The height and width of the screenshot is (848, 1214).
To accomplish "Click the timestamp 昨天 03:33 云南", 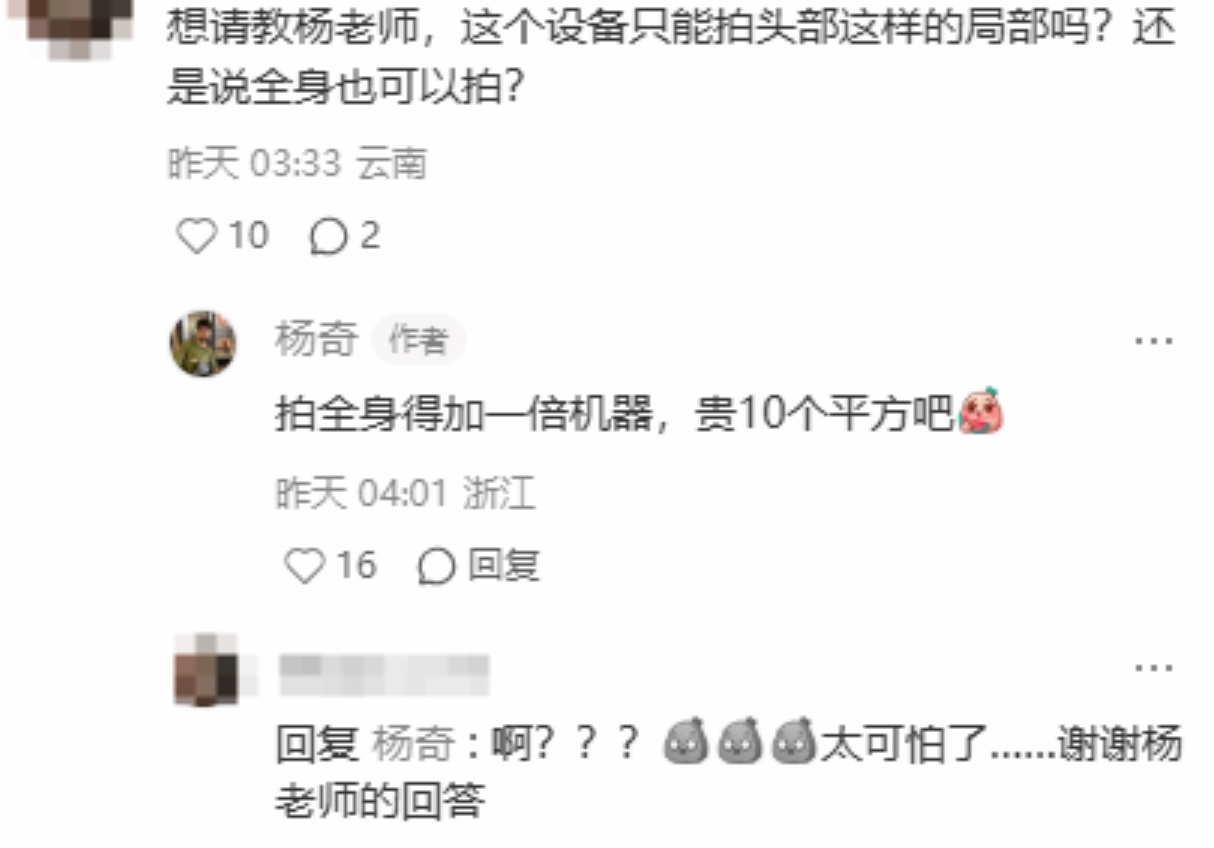I will click(x=297, y=164).
